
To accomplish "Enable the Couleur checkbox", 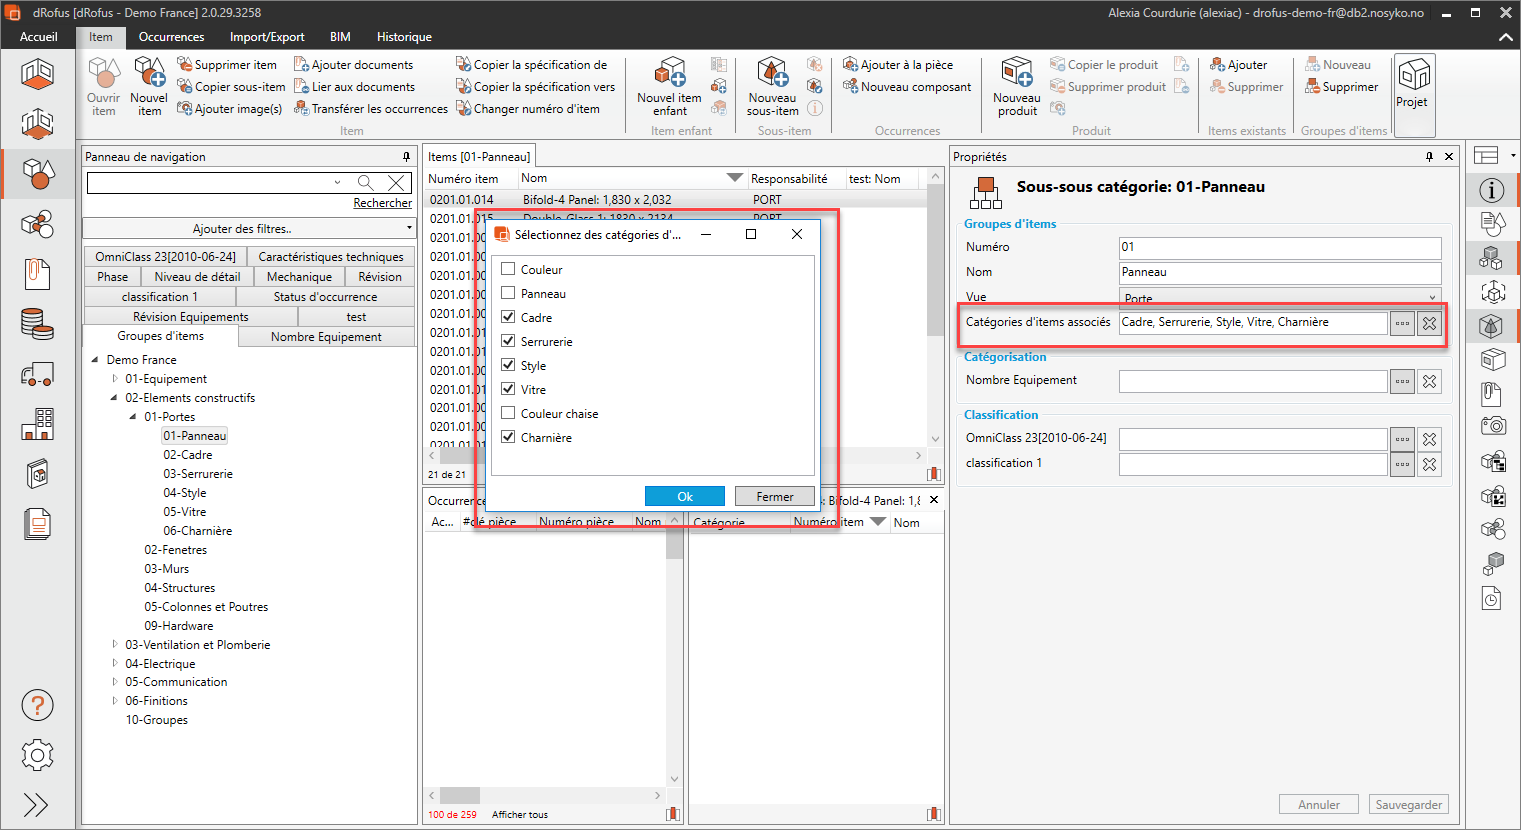I will [508, 269].
